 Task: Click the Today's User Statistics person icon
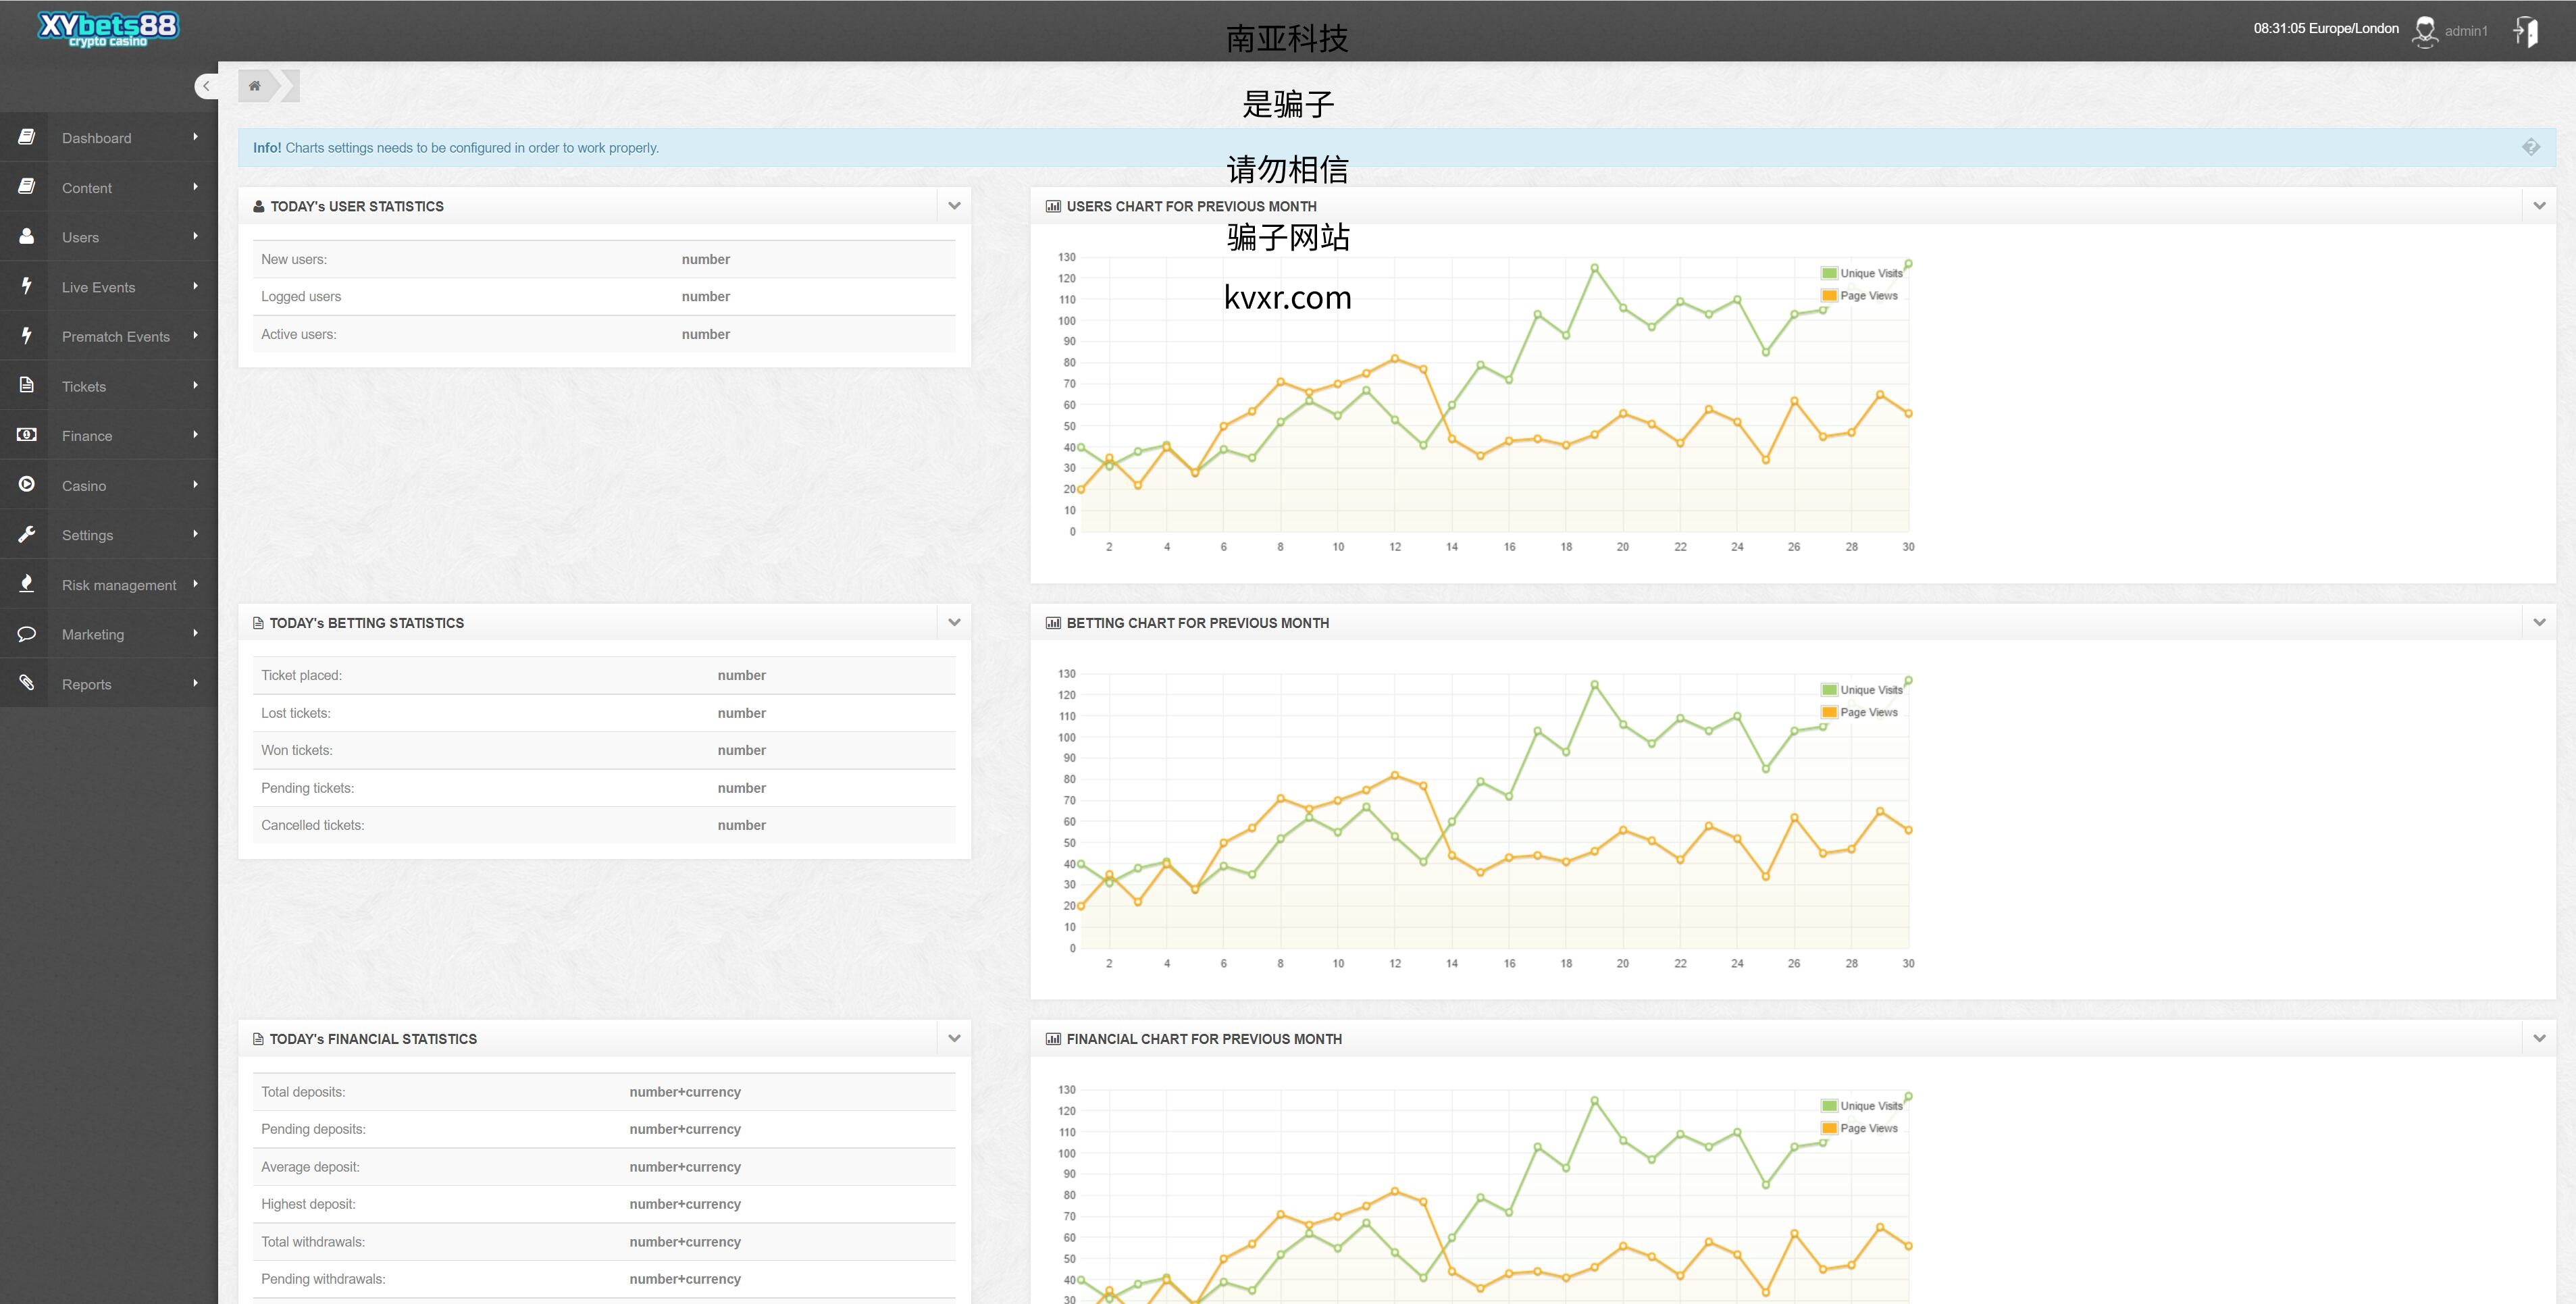click(259, 206)
